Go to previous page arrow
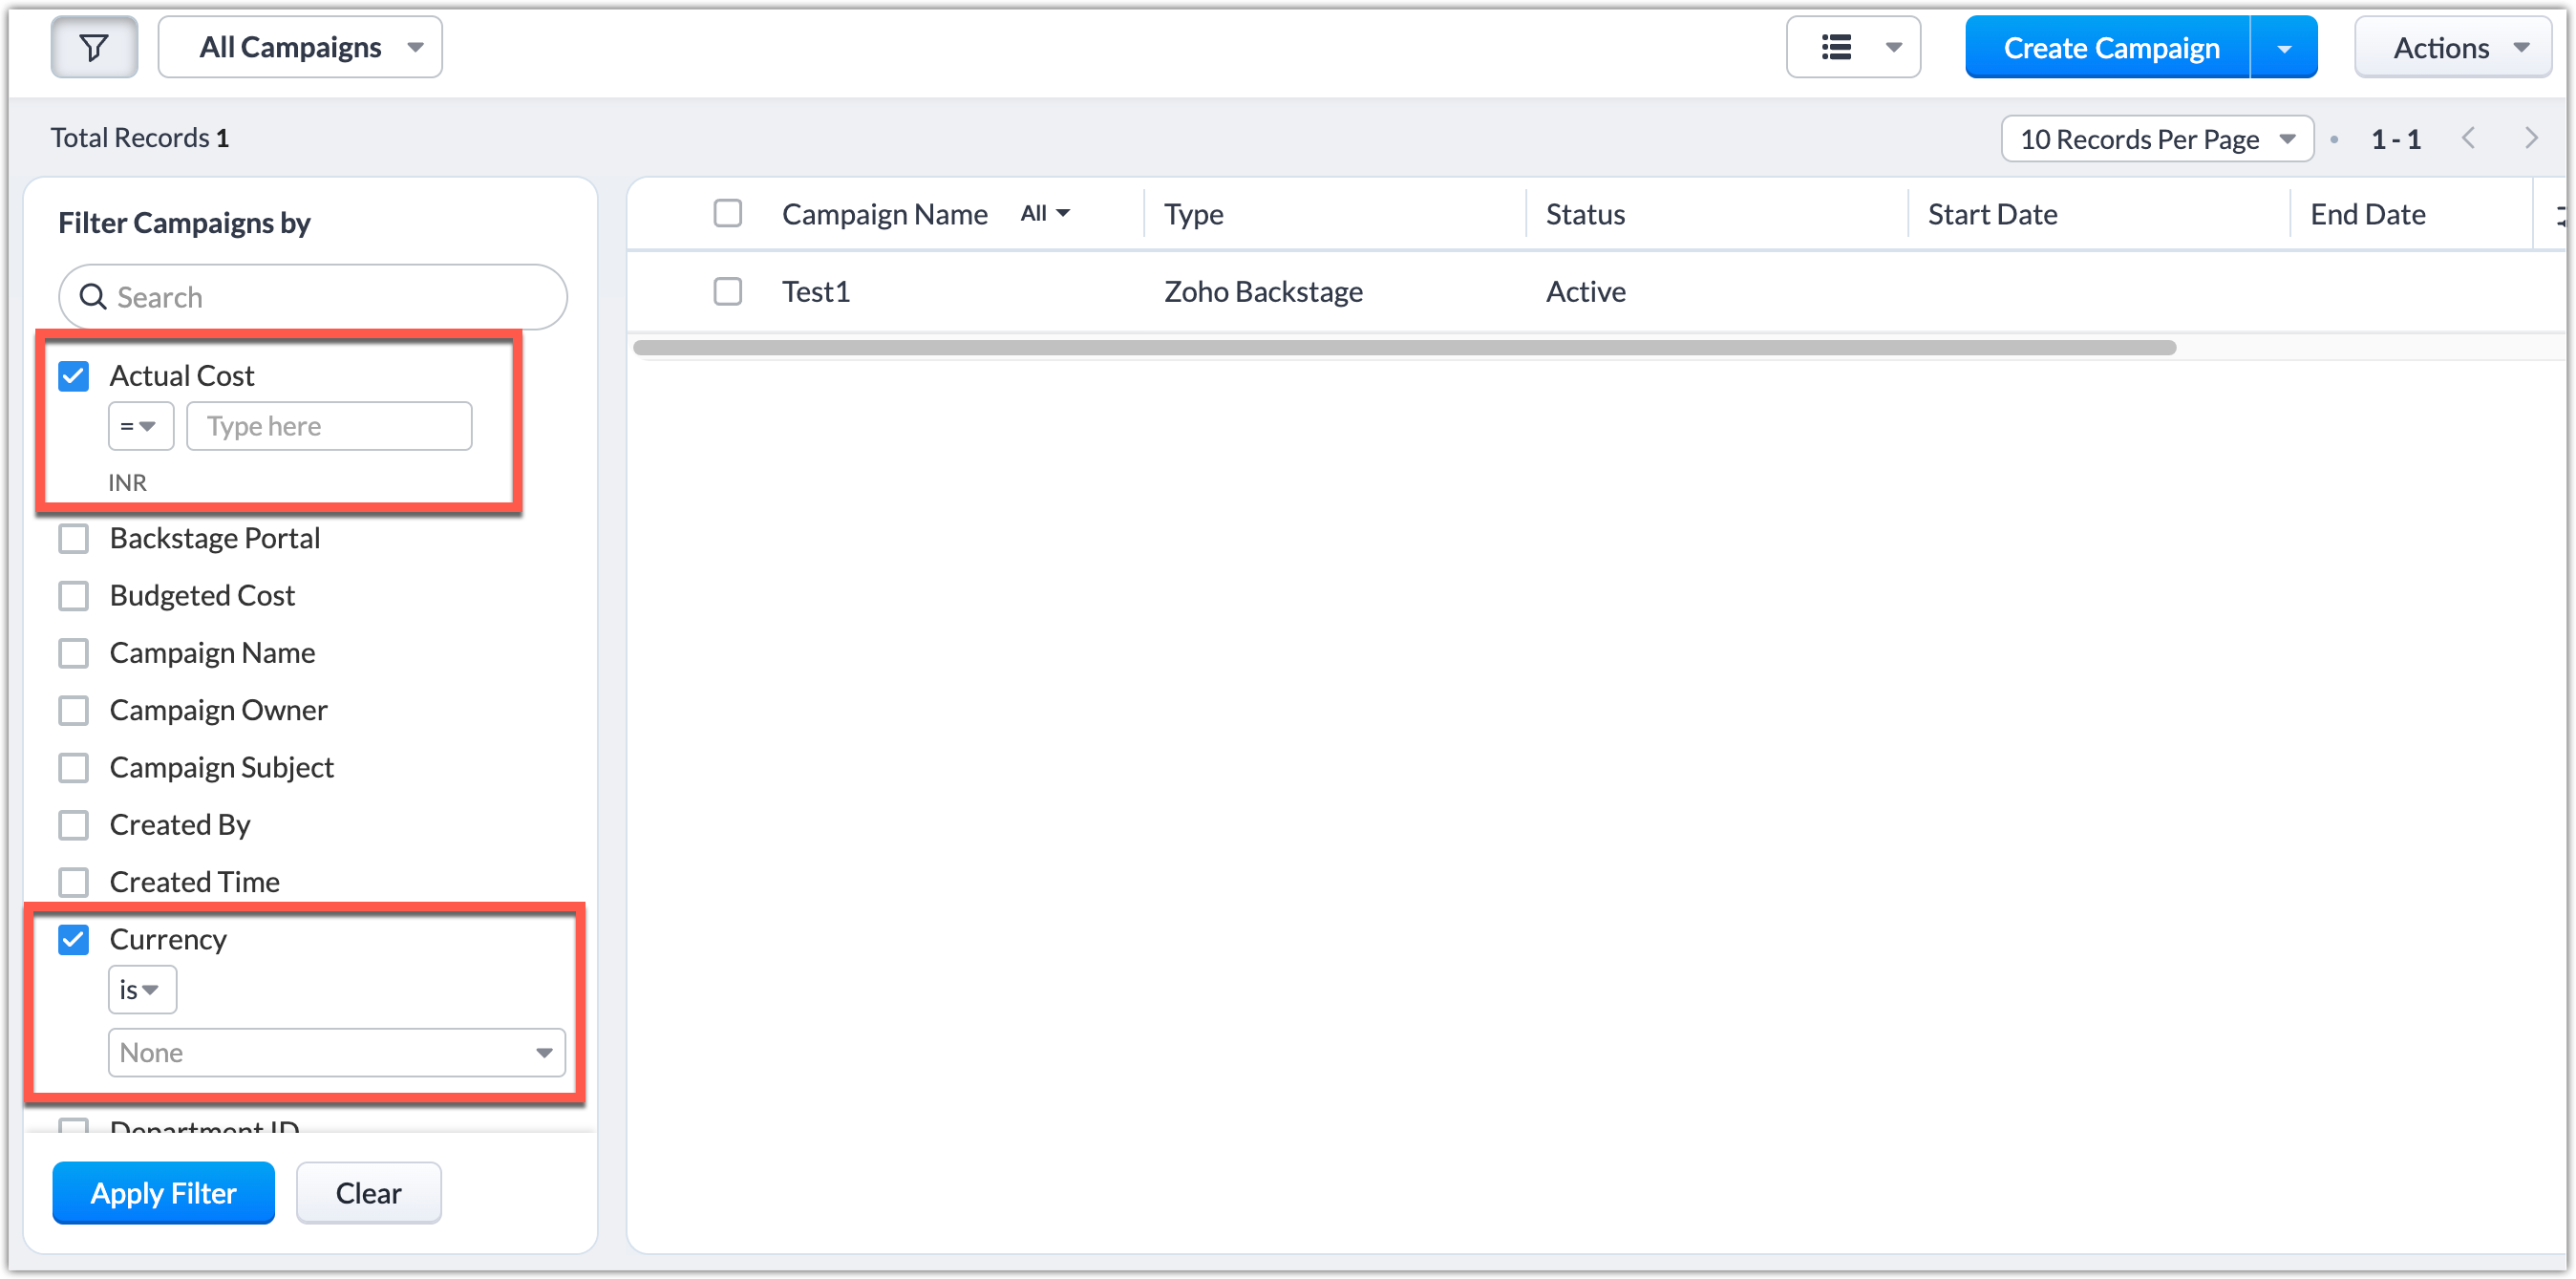The height and width of the screenshot is (1279, 2576). point(2468,138)
